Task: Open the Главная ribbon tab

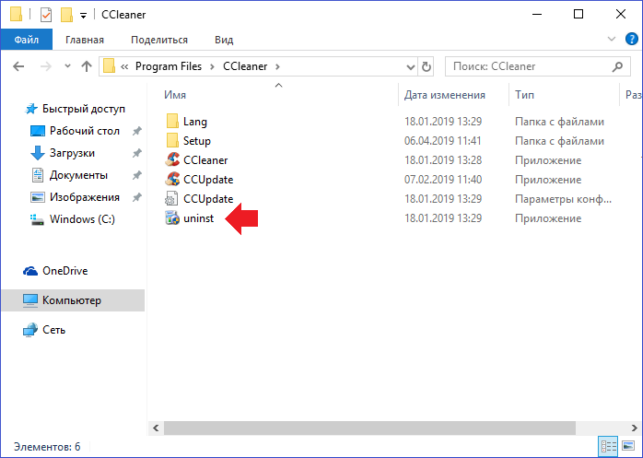Action: pos(84,40)
